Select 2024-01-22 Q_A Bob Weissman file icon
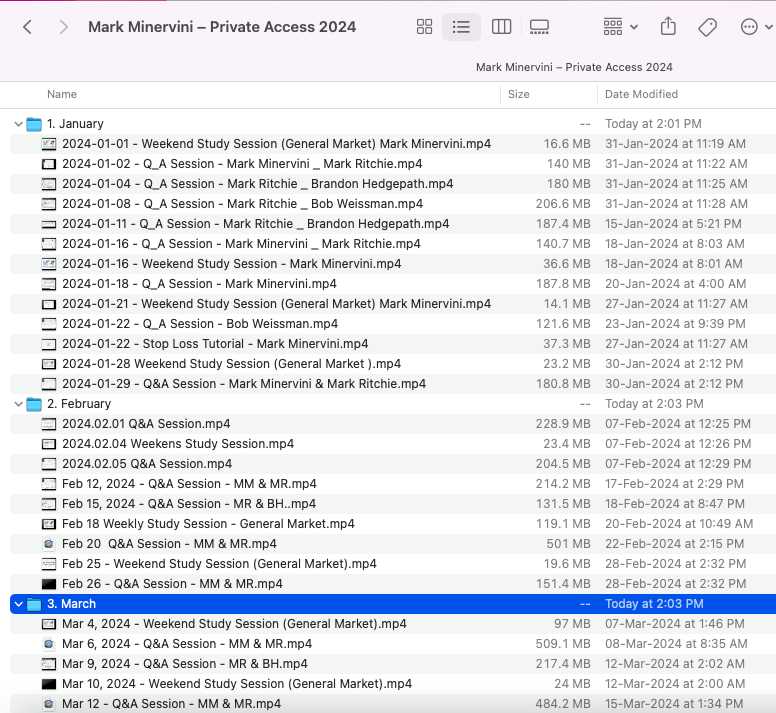This screenshot has height=713, width=776. (x=48, y=324)
